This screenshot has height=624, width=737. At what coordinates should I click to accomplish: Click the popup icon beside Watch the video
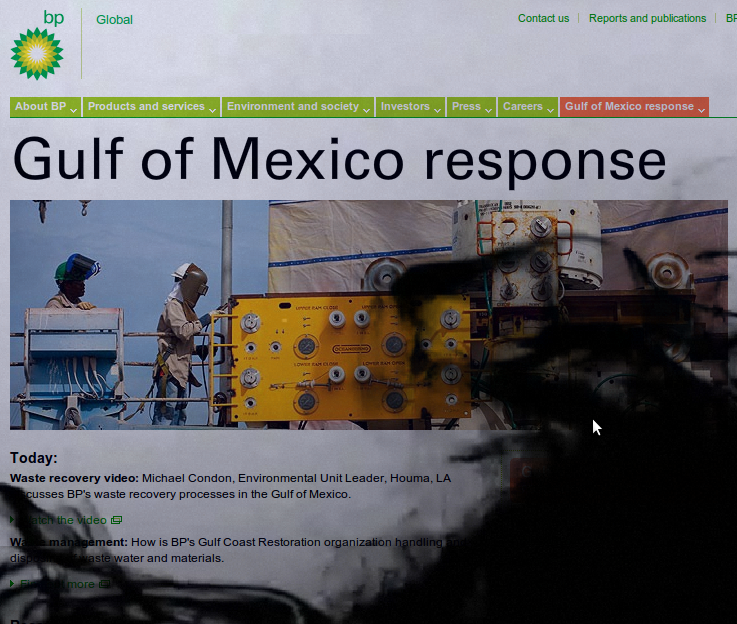click(x=116, y=520)
